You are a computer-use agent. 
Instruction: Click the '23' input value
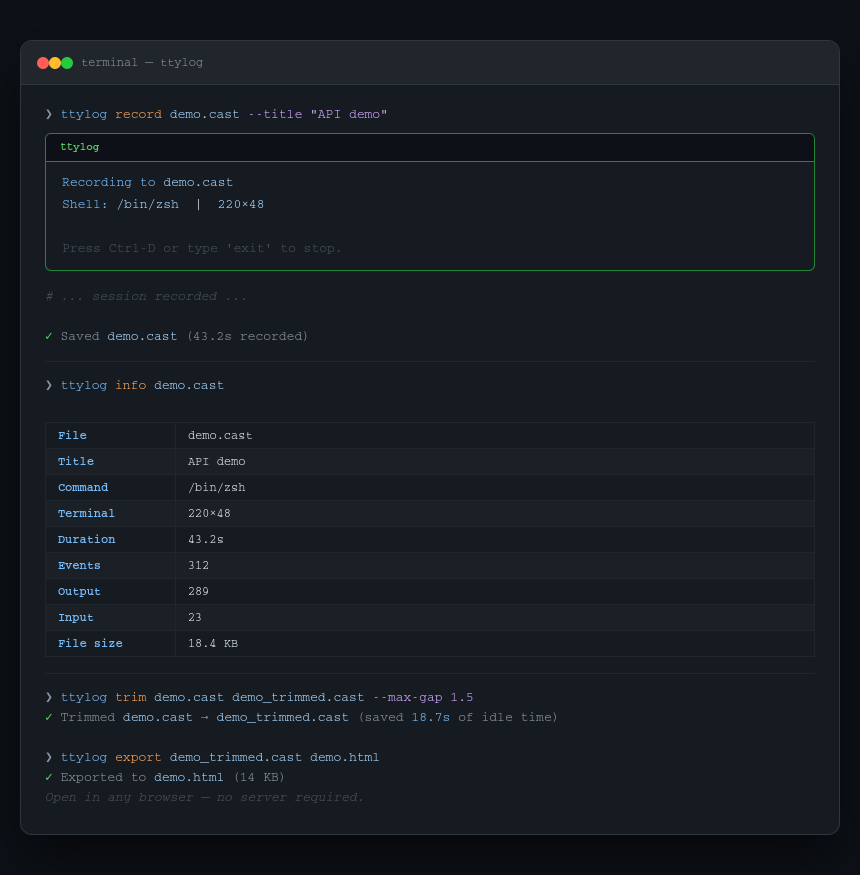pos(195,617)
